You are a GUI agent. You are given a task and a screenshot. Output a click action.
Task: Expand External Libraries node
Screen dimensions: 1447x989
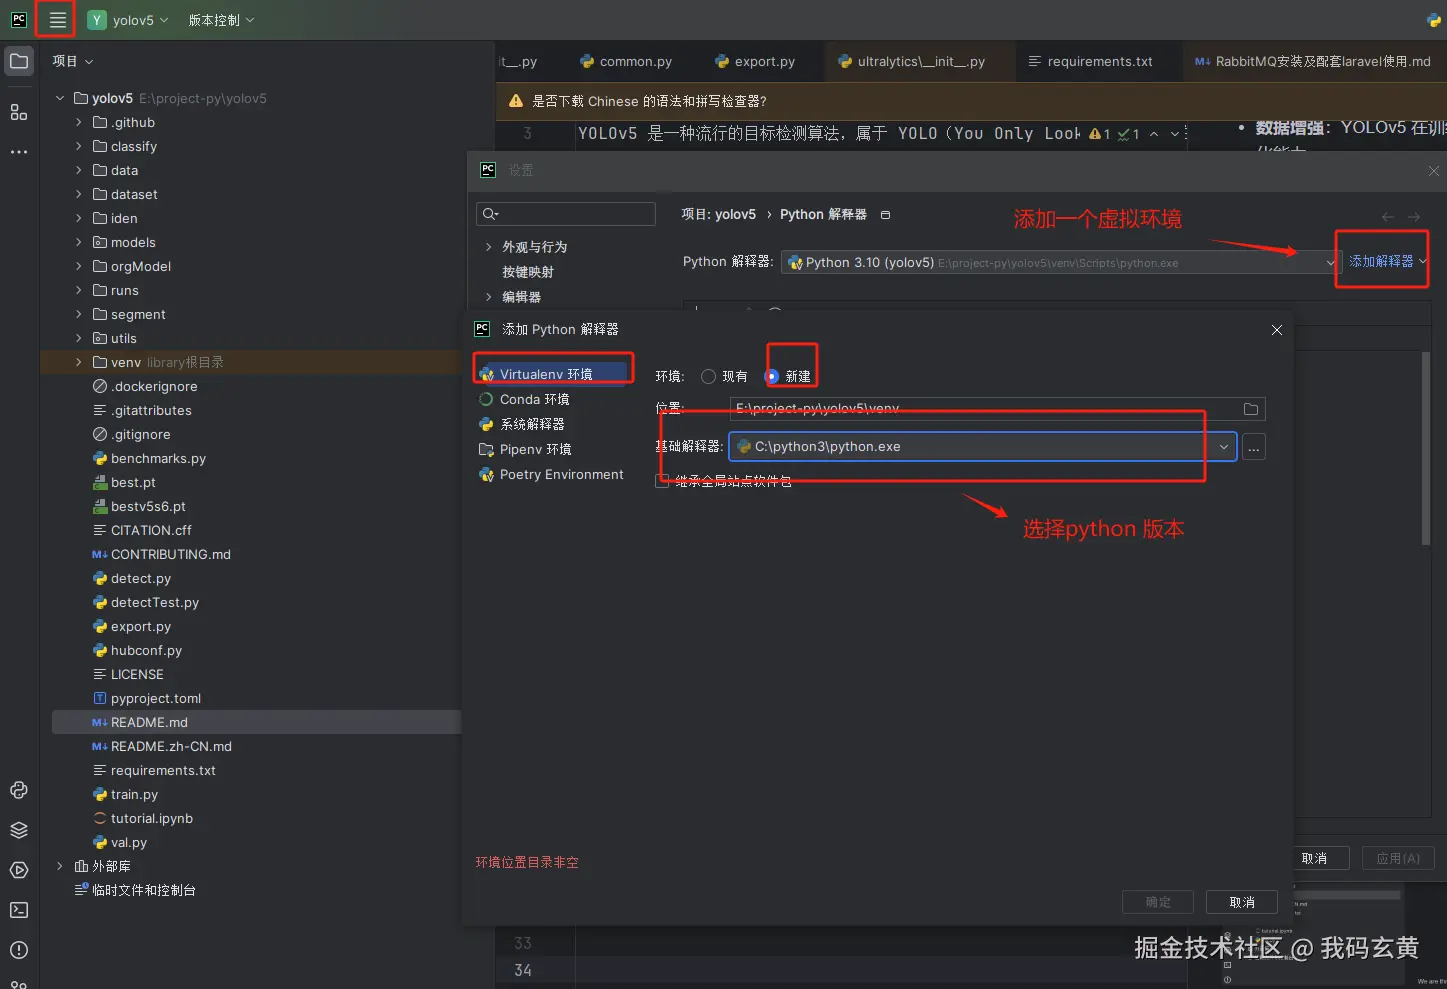(60, 866)
